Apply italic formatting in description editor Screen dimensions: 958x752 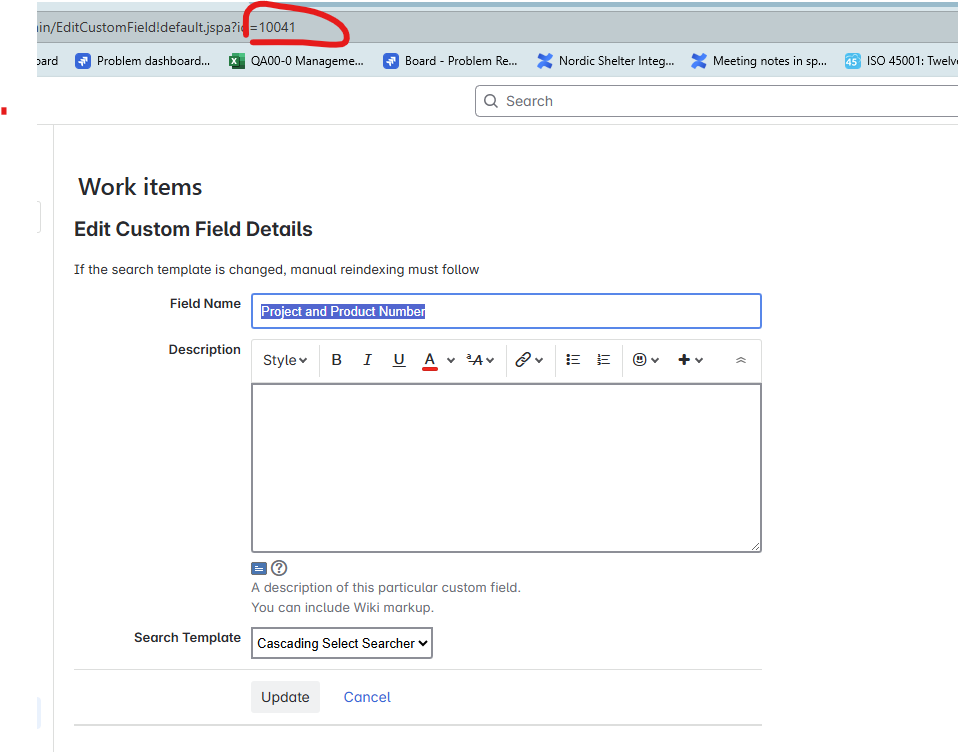[x=367, y=360]
